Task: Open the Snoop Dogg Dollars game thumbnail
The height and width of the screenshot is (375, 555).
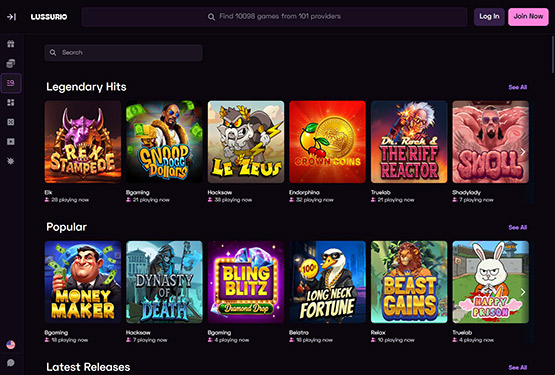Action: tap(164, 142)
